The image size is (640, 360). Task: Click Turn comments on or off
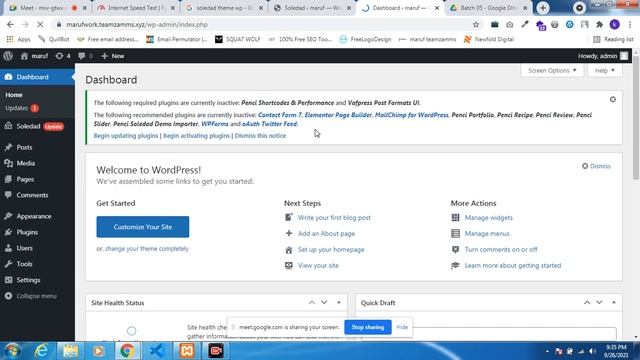[501, 249]
